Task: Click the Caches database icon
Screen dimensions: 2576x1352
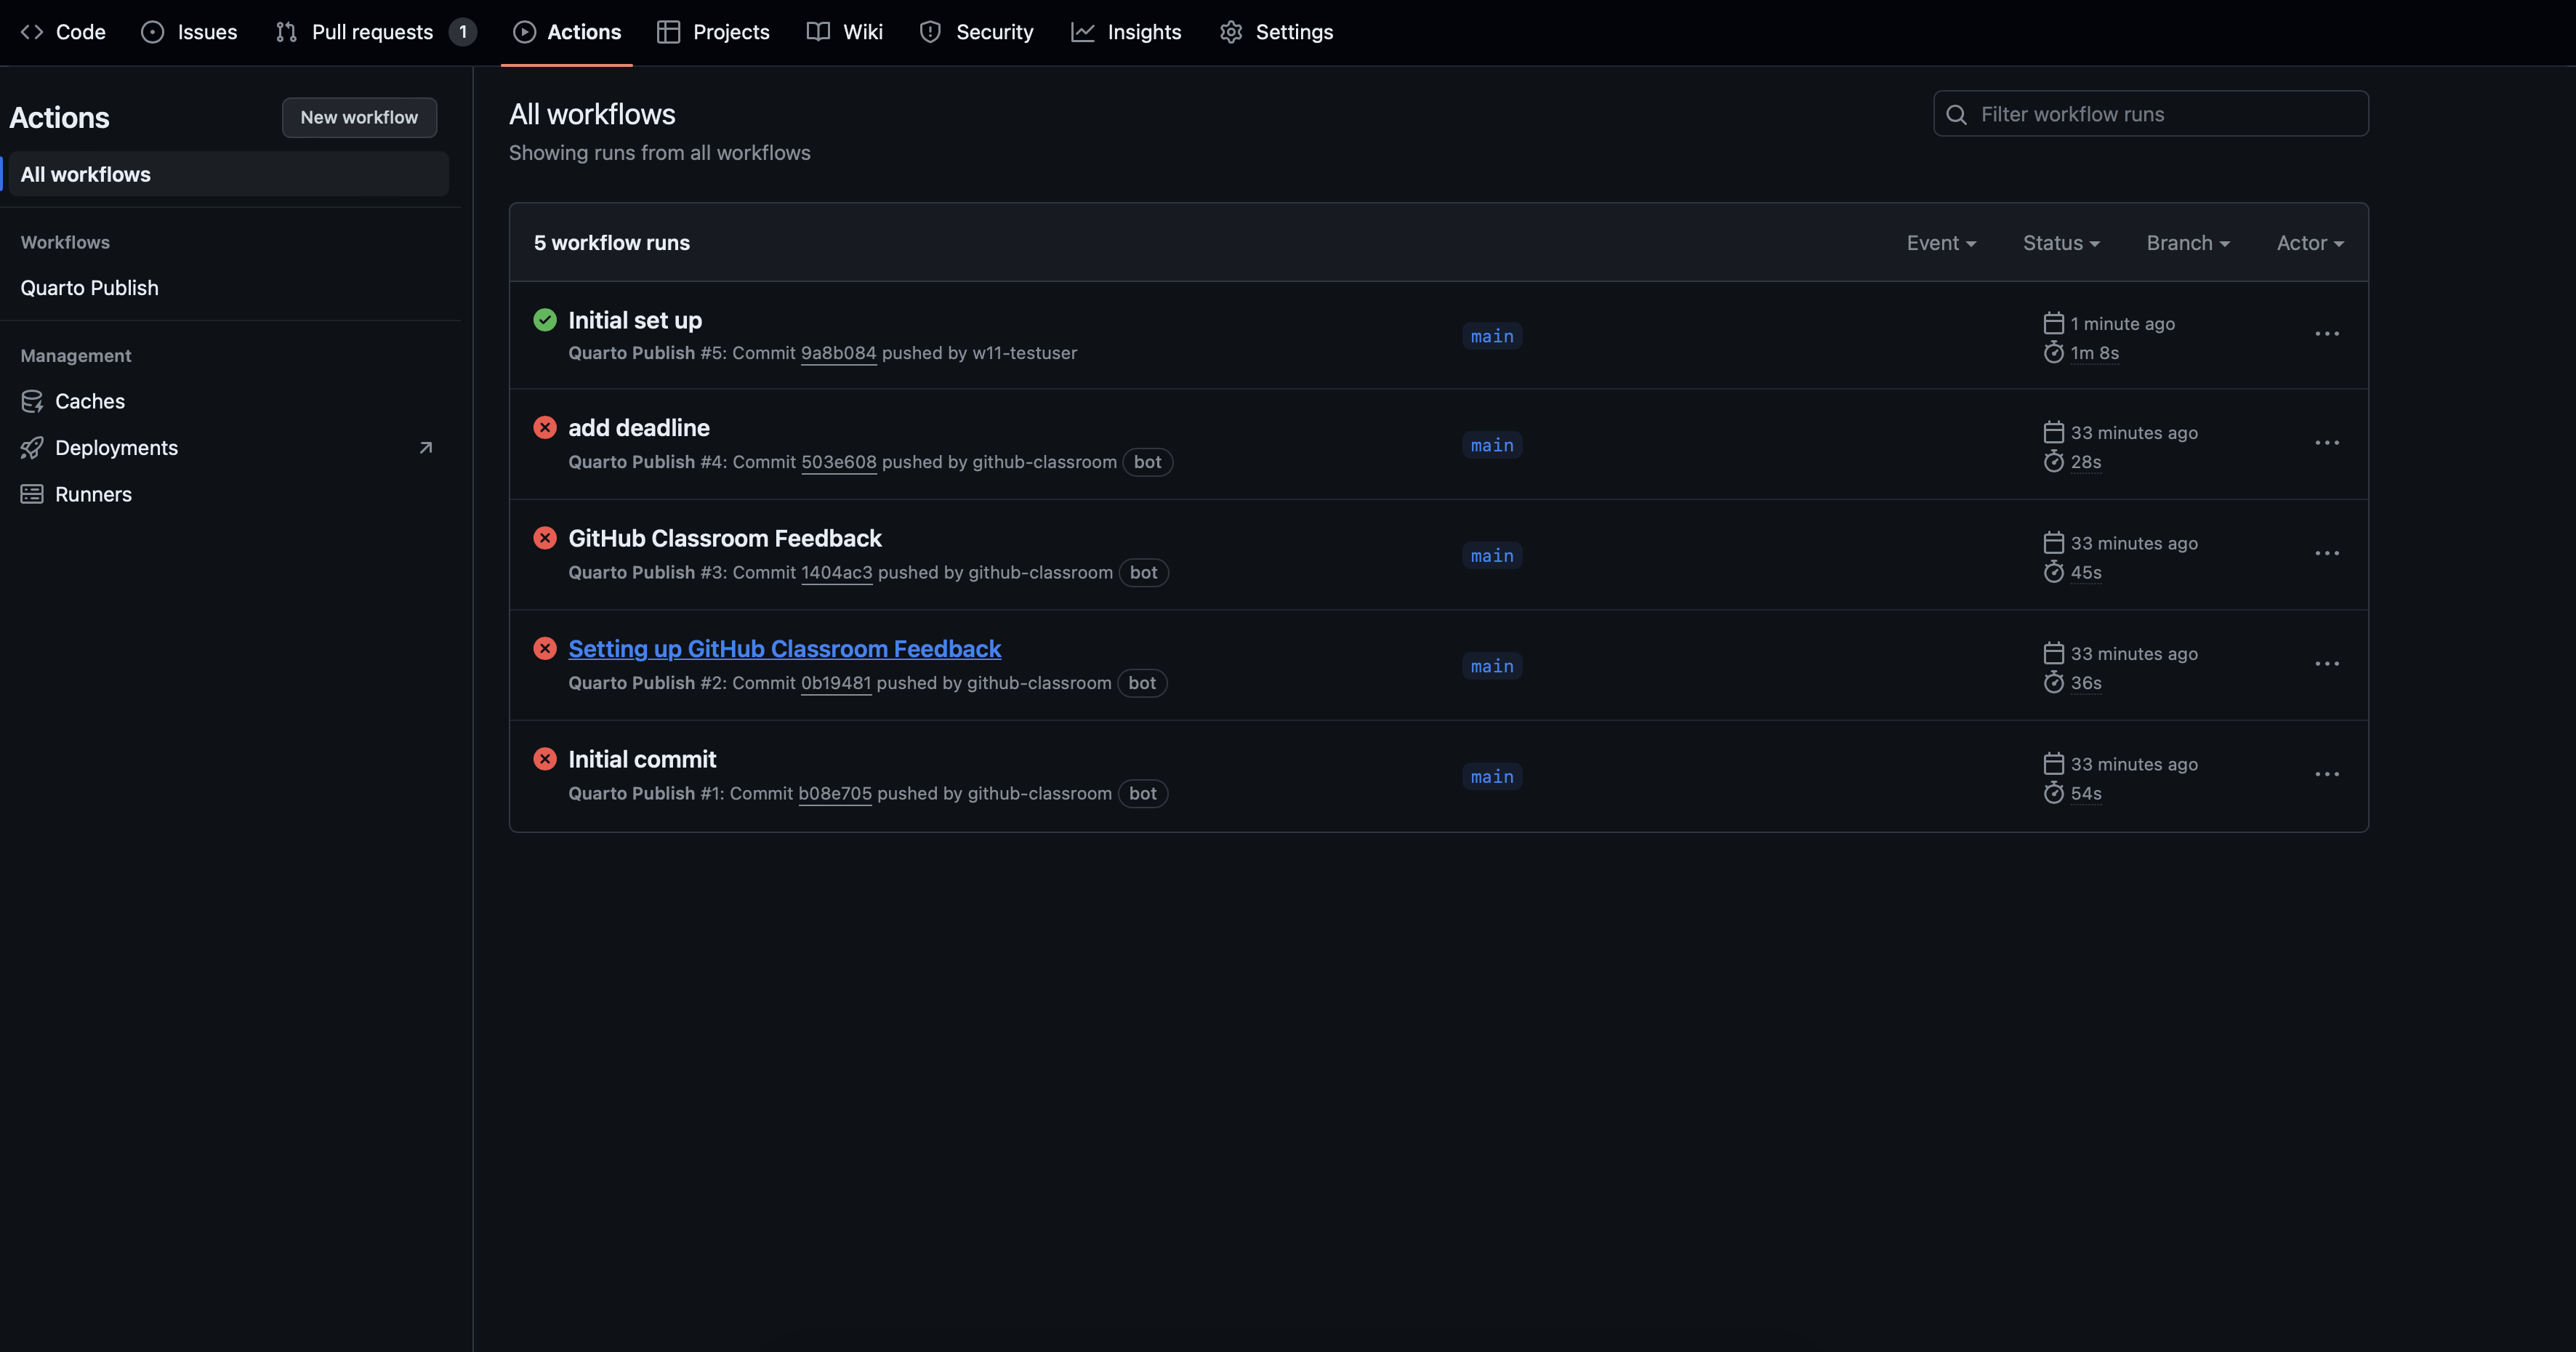Action: click(32, 401)
